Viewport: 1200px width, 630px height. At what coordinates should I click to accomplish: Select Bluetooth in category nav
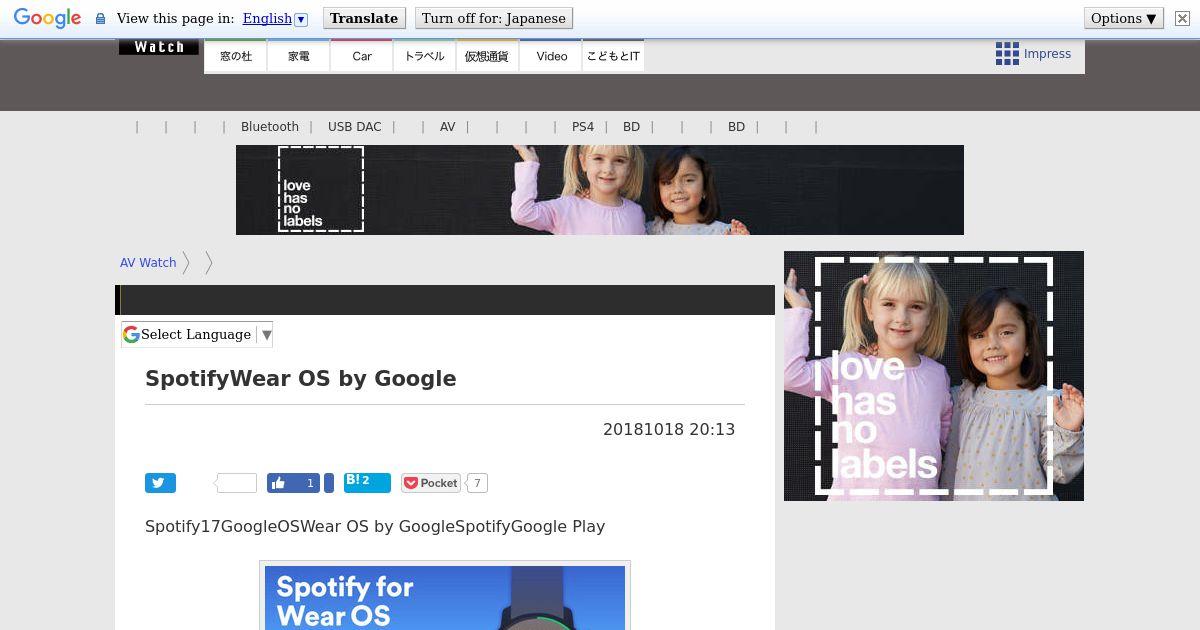(270, 127)
